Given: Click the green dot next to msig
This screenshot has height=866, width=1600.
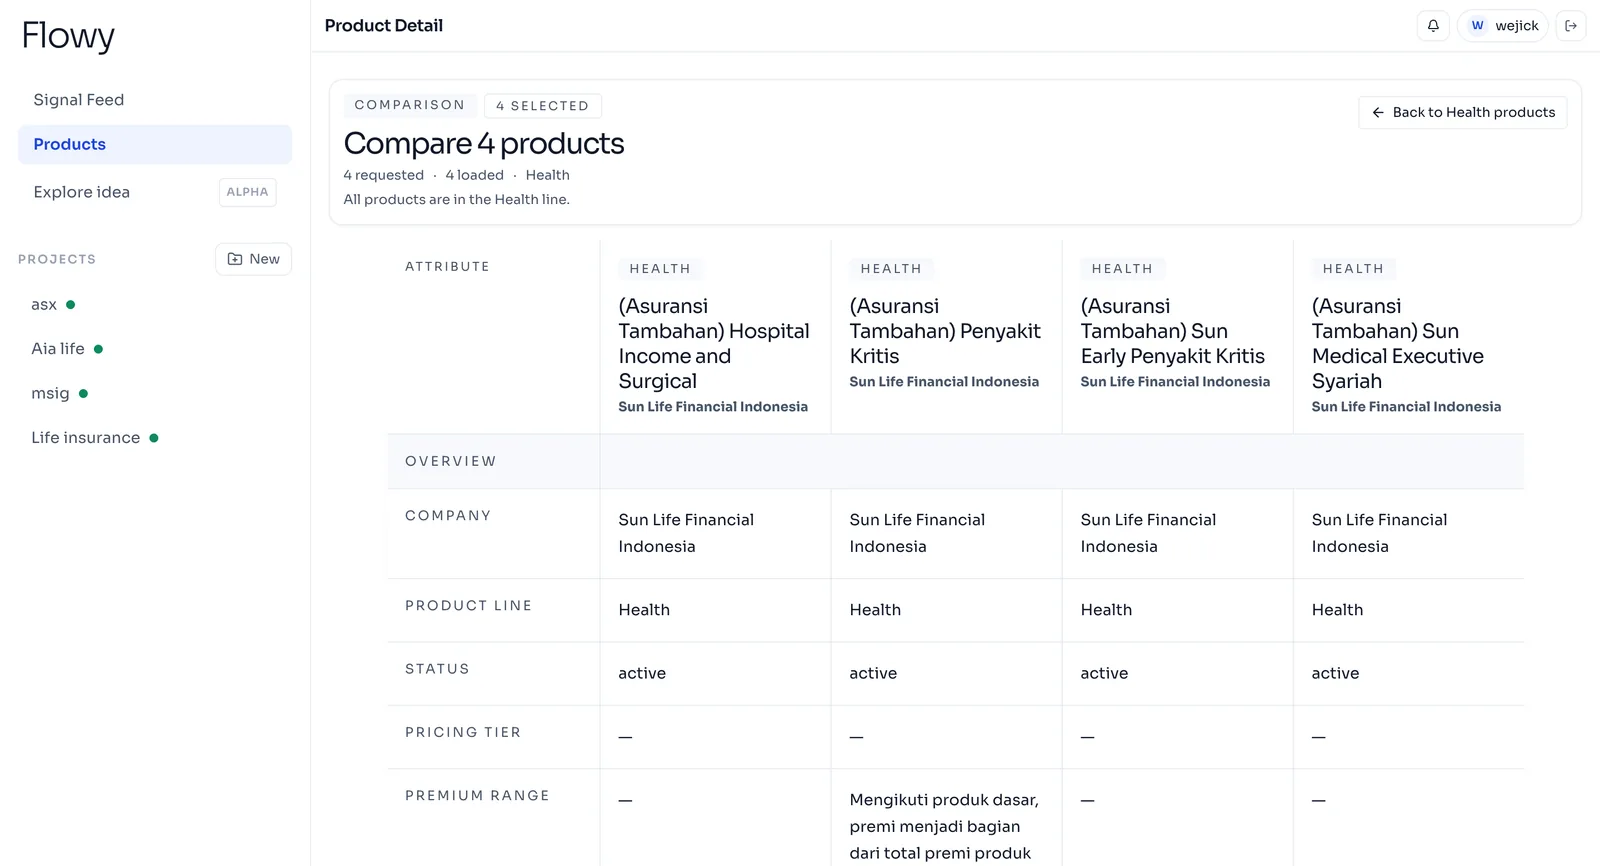Looking at the screenshot, I should pos(83,394).
